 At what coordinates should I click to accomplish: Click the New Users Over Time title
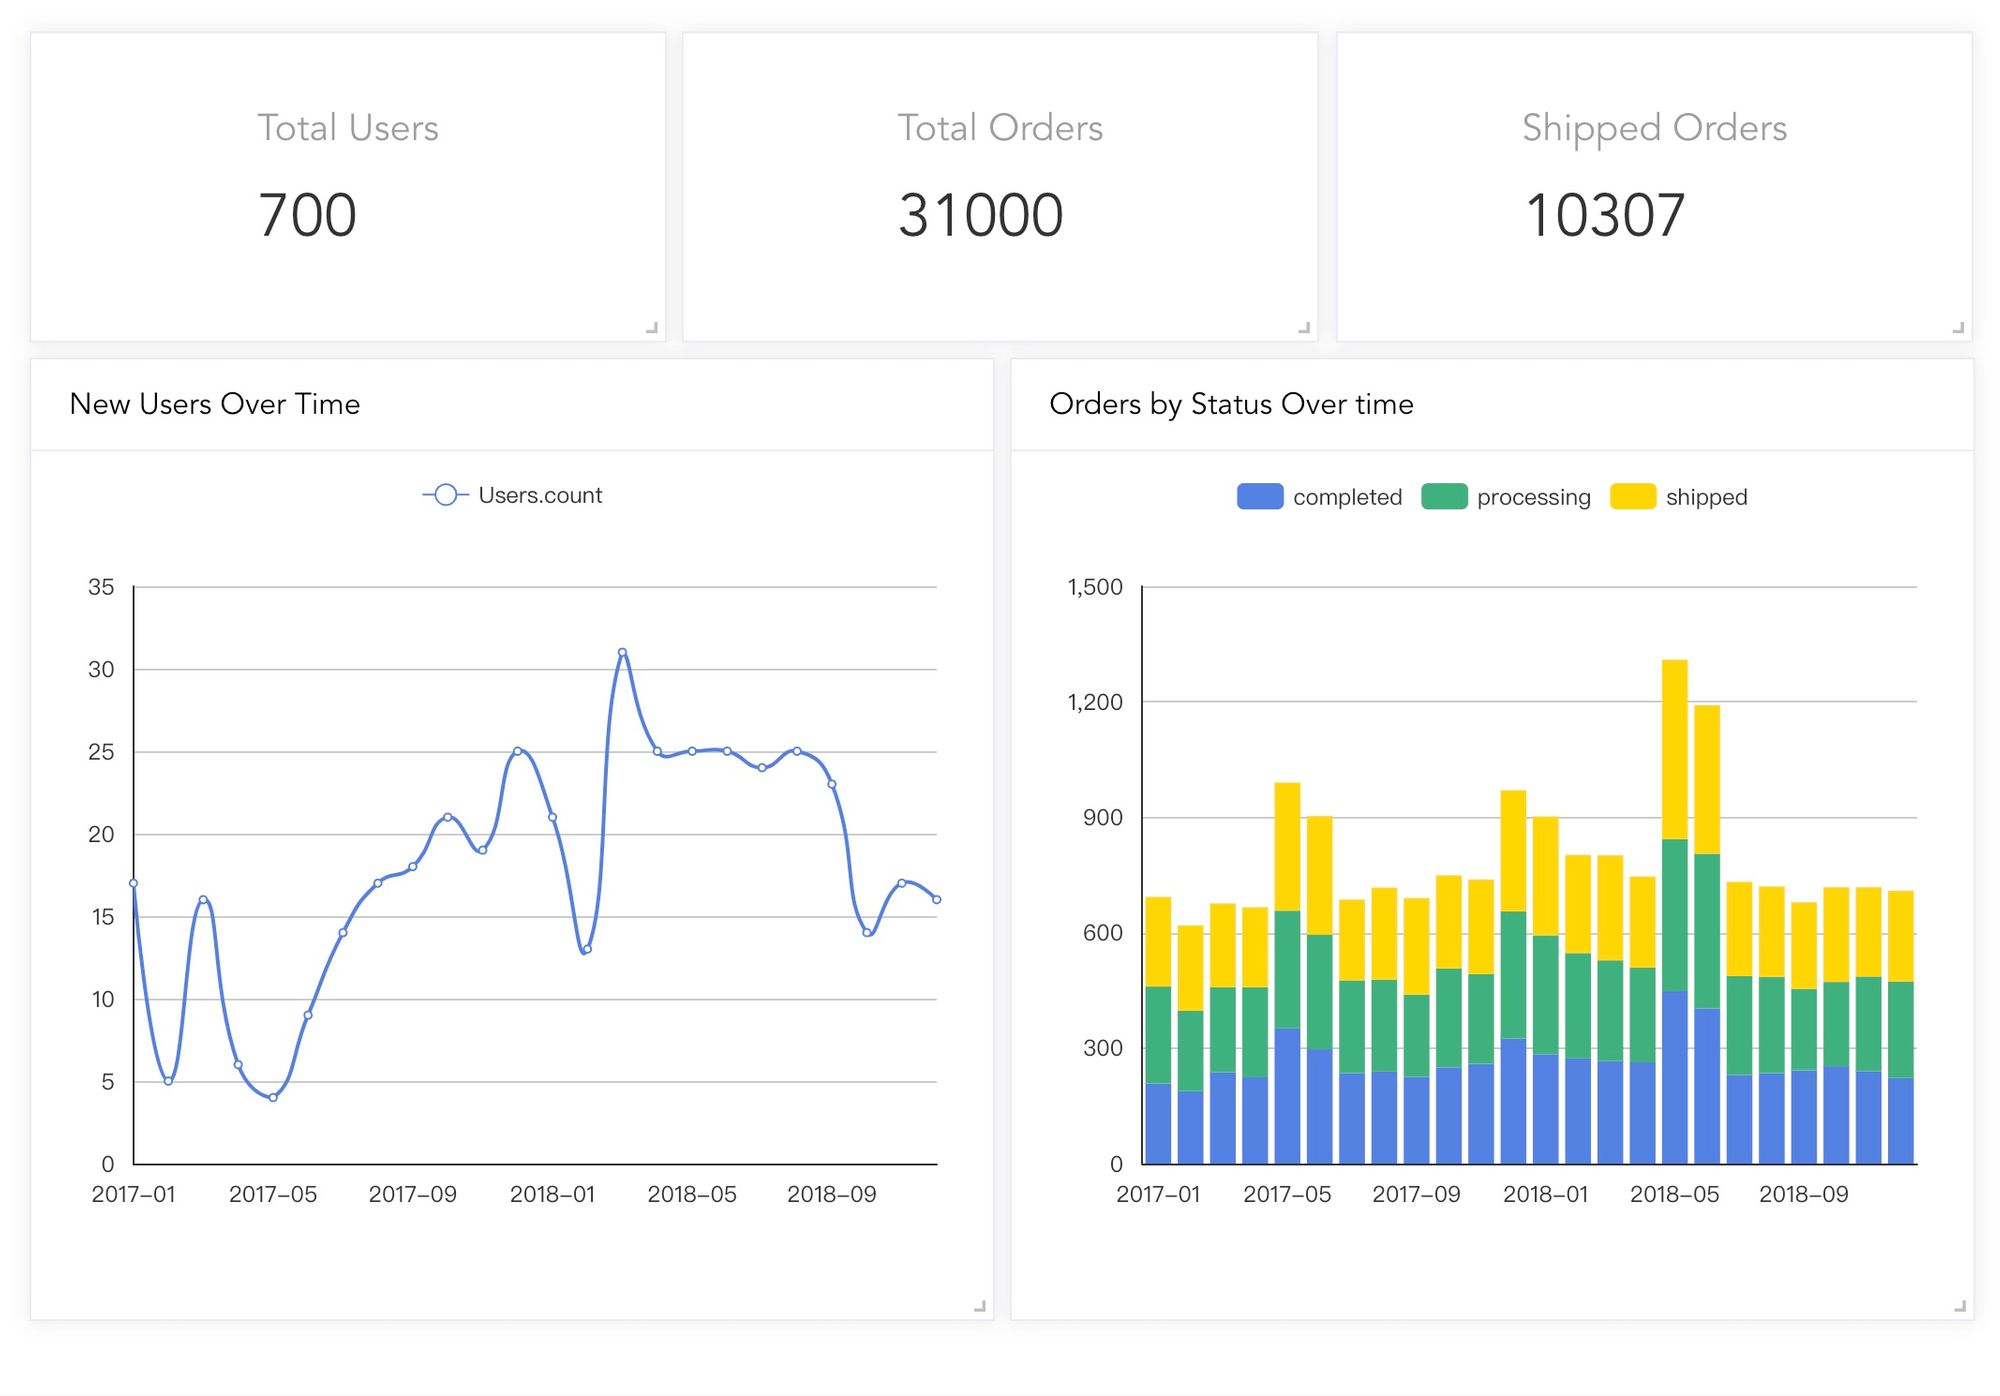215,404
